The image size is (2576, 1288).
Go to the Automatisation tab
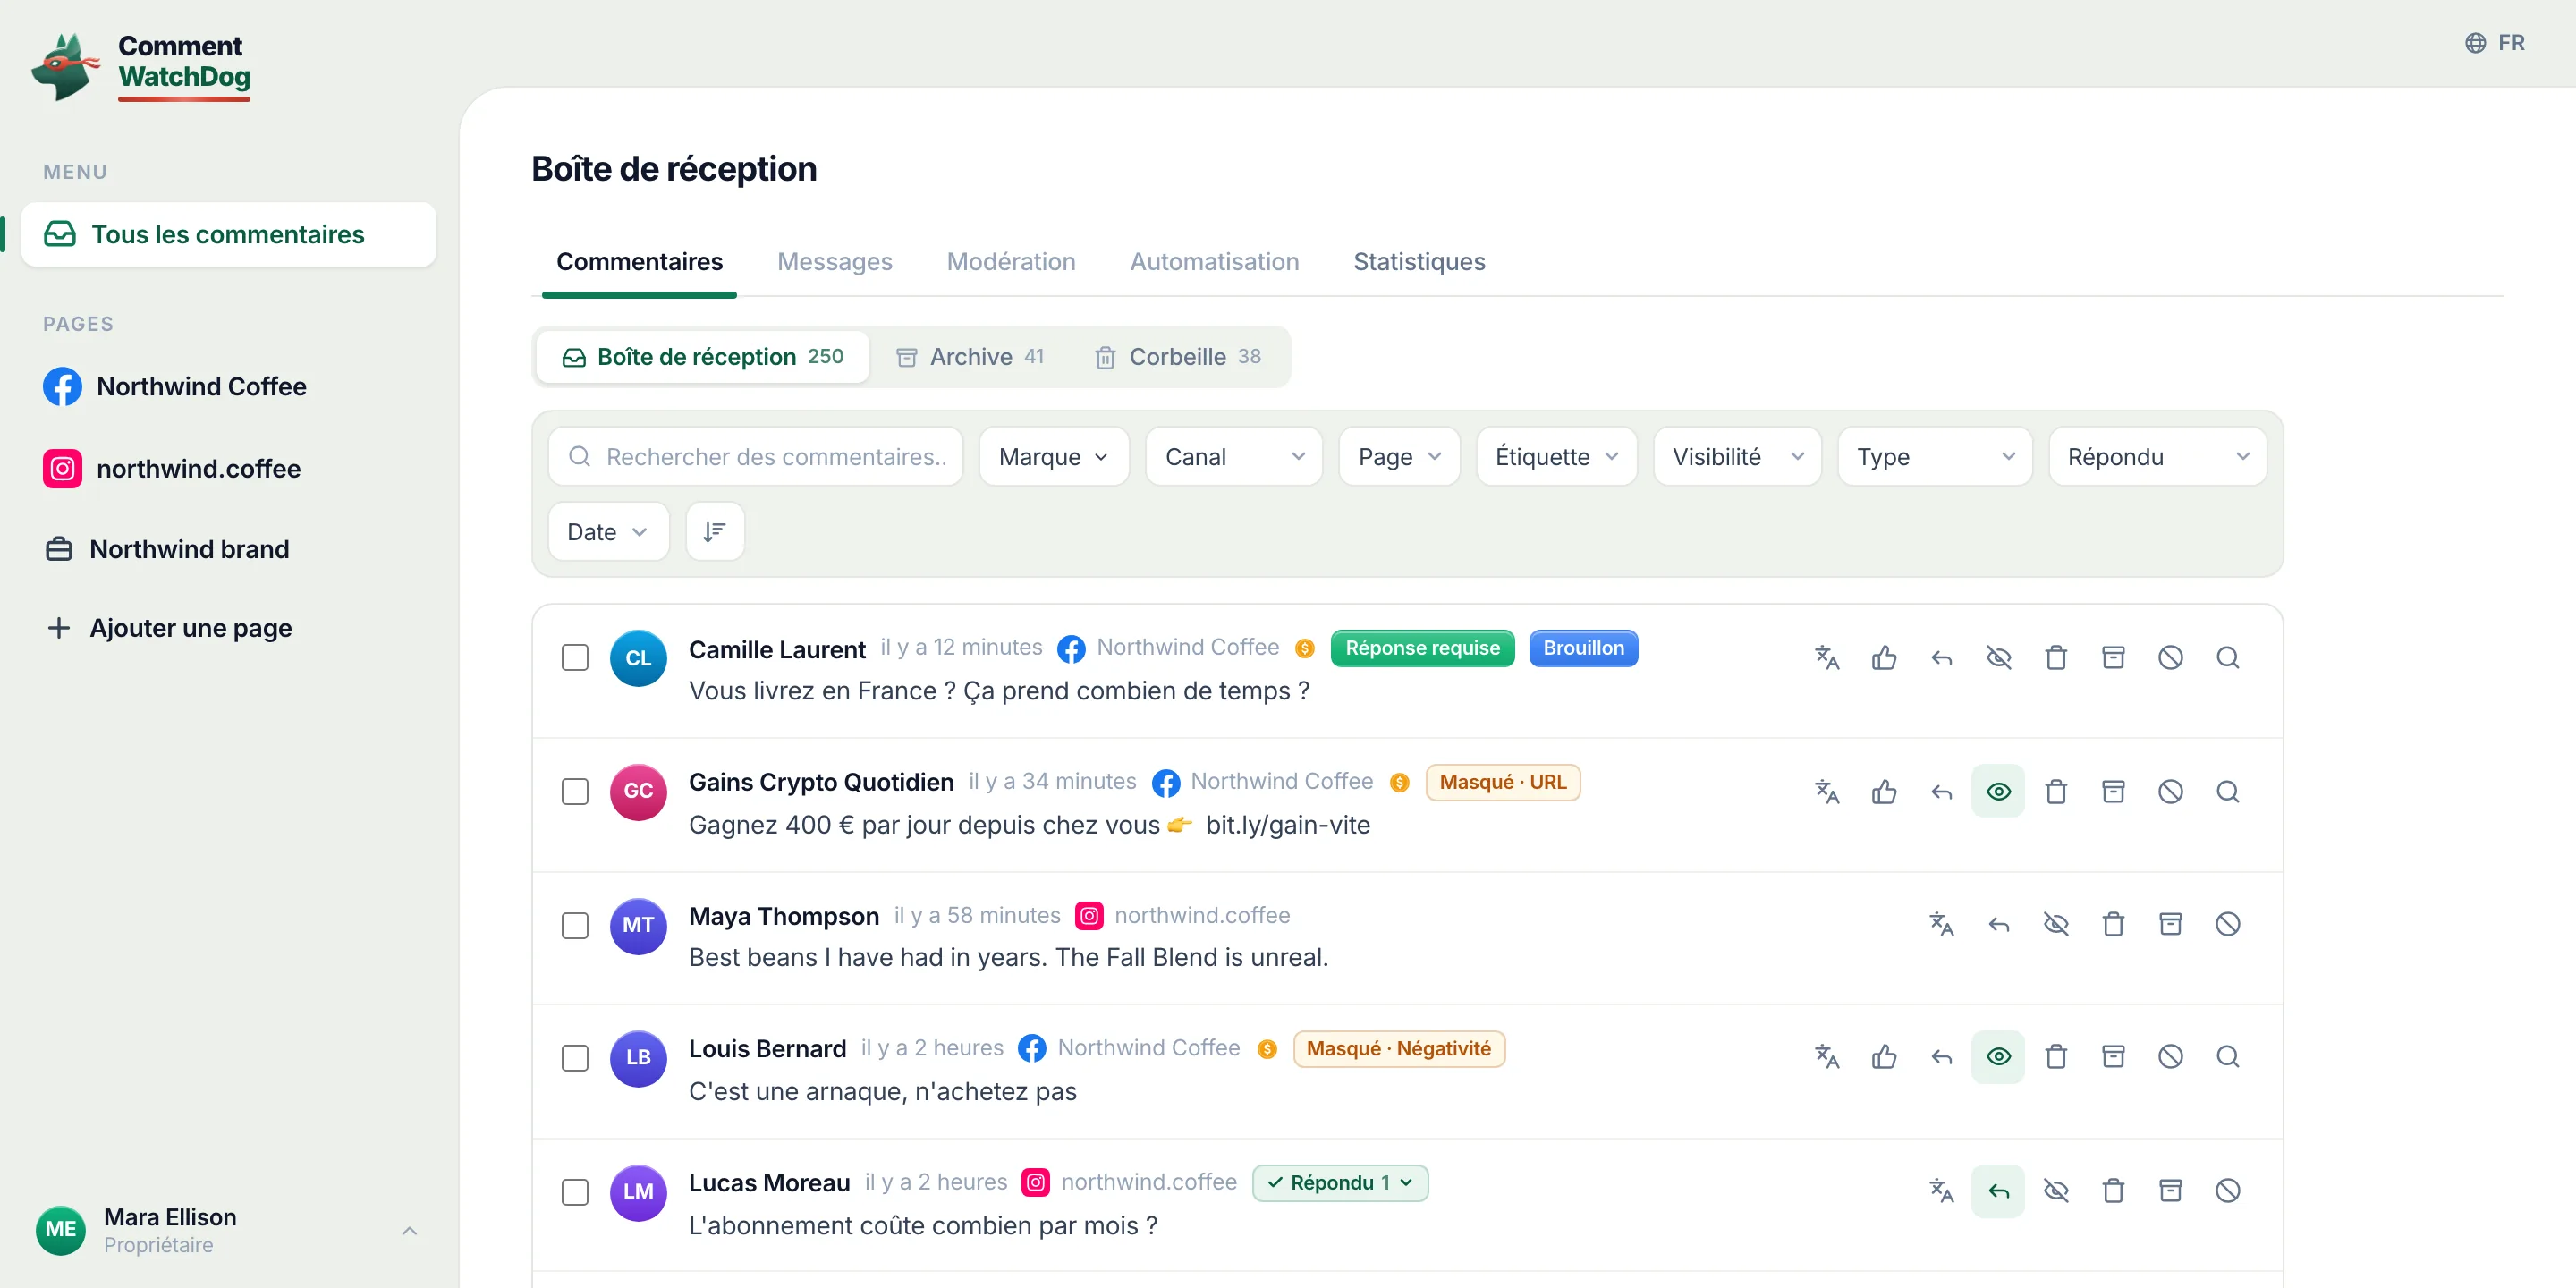[1213, 261]
